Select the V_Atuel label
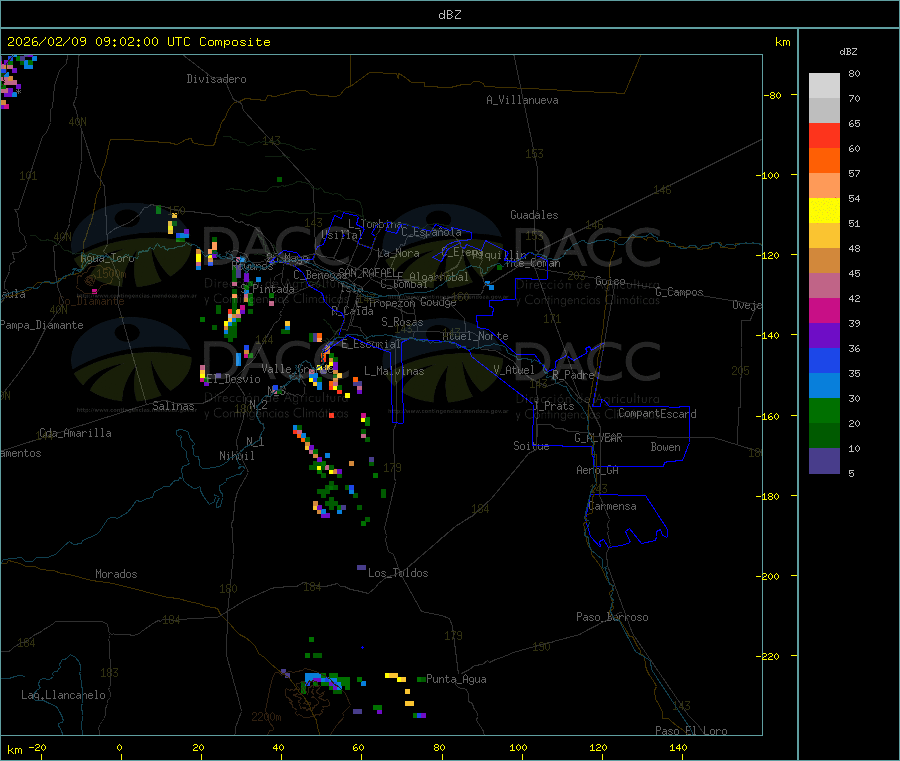The image size is (900, 761). click(x=514, y=370)
